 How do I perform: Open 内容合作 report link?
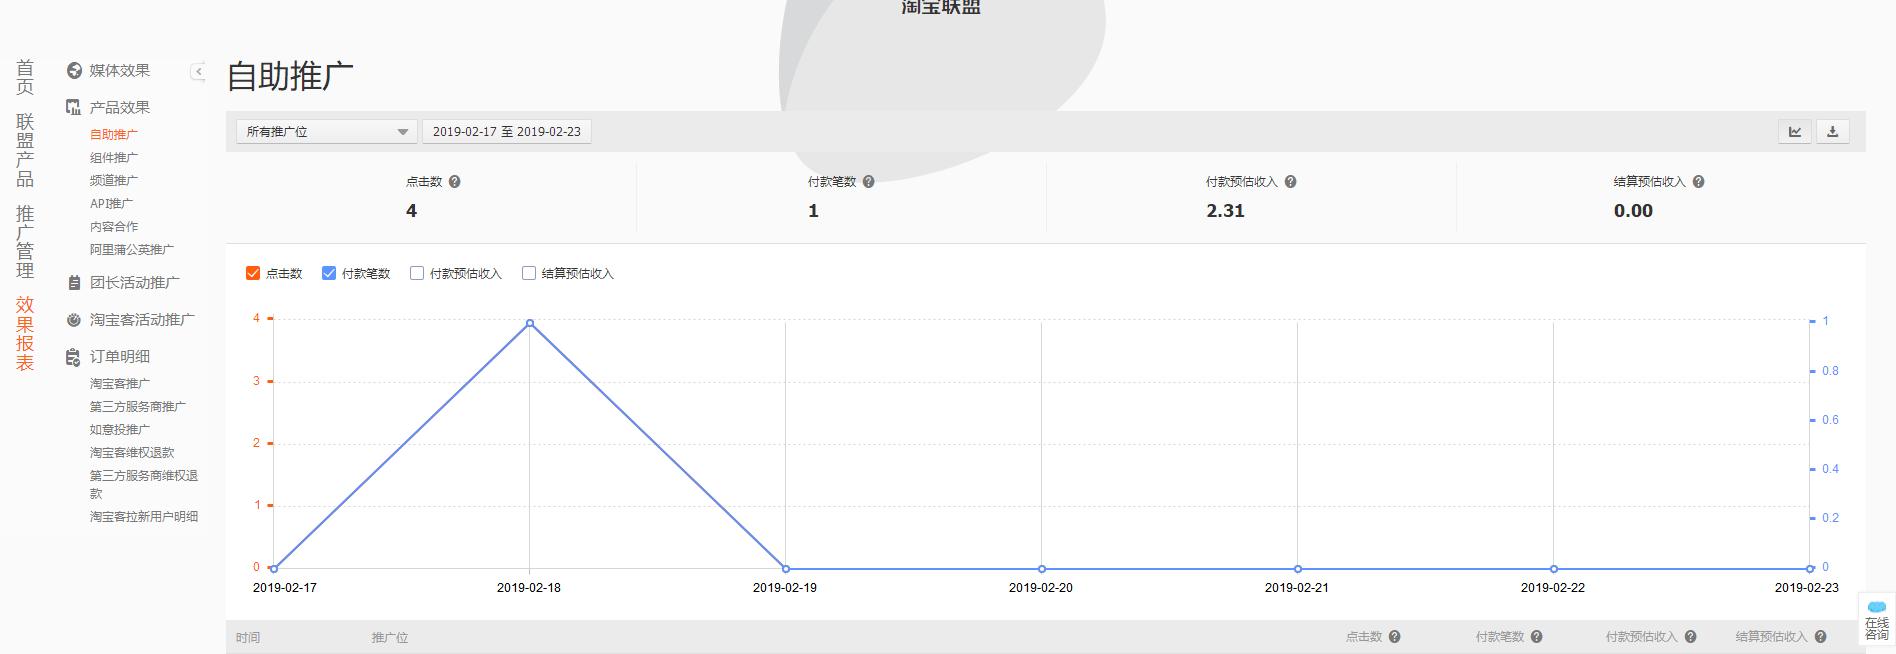pos(114,226)
